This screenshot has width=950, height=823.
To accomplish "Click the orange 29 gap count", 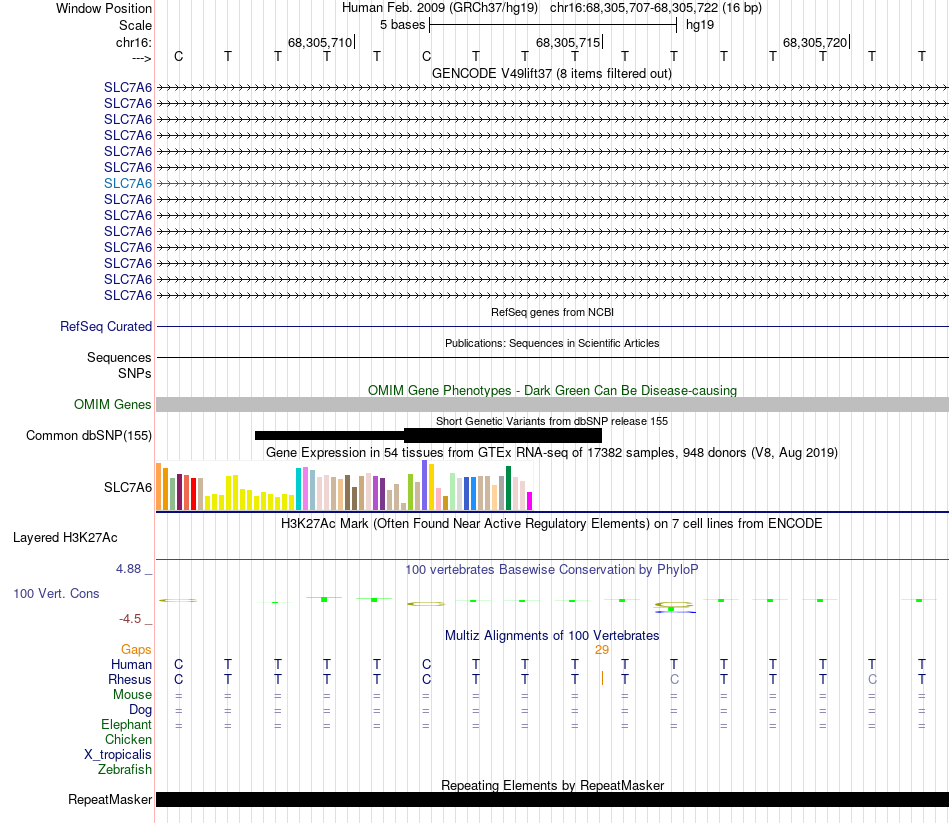I will coord(602,650).
